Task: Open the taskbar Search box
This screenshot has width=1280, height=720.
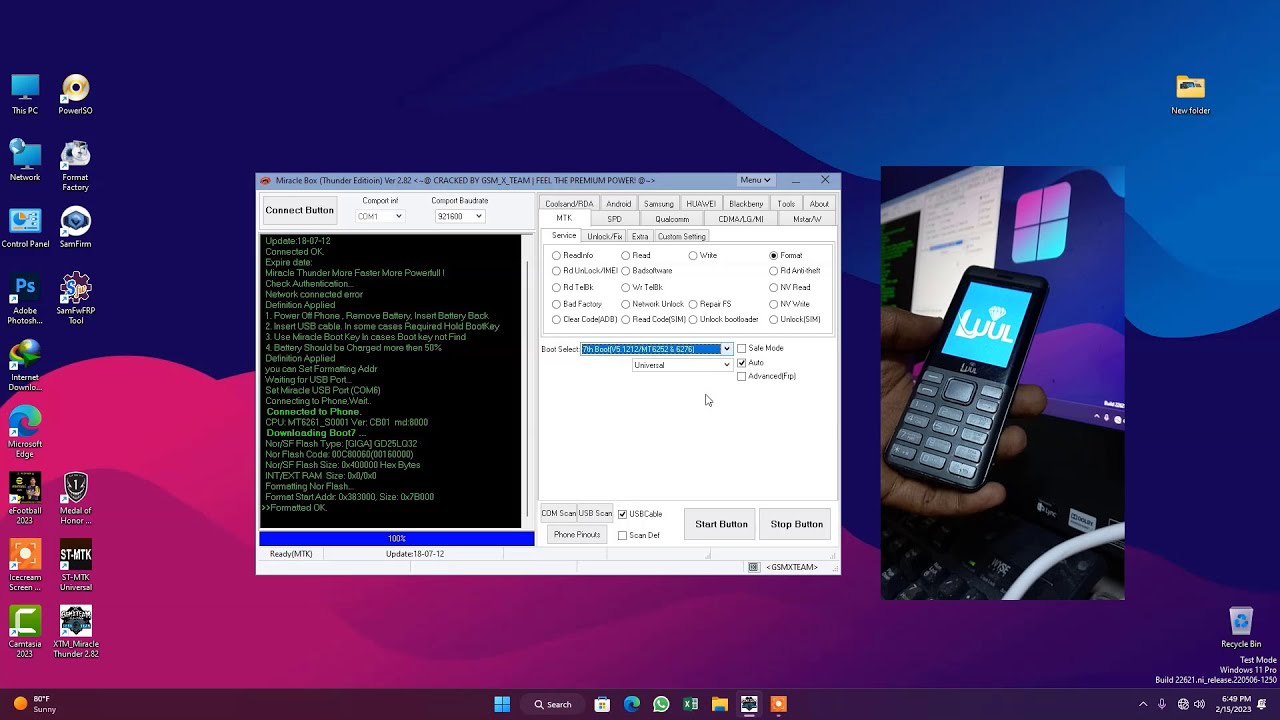Action: point(552,704)
